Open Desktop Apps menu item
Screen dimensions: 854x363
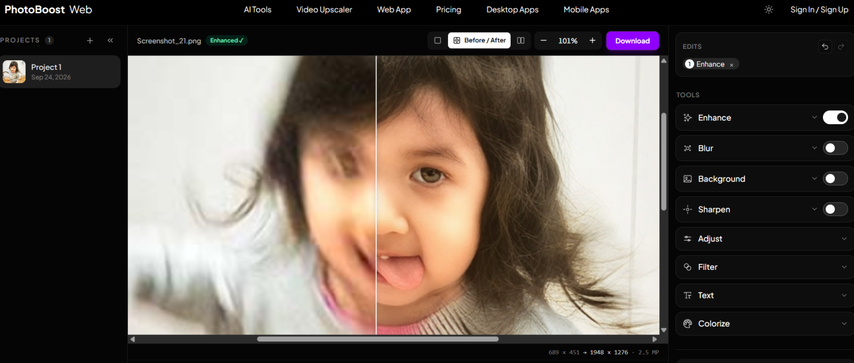click(x=513, y=10)
